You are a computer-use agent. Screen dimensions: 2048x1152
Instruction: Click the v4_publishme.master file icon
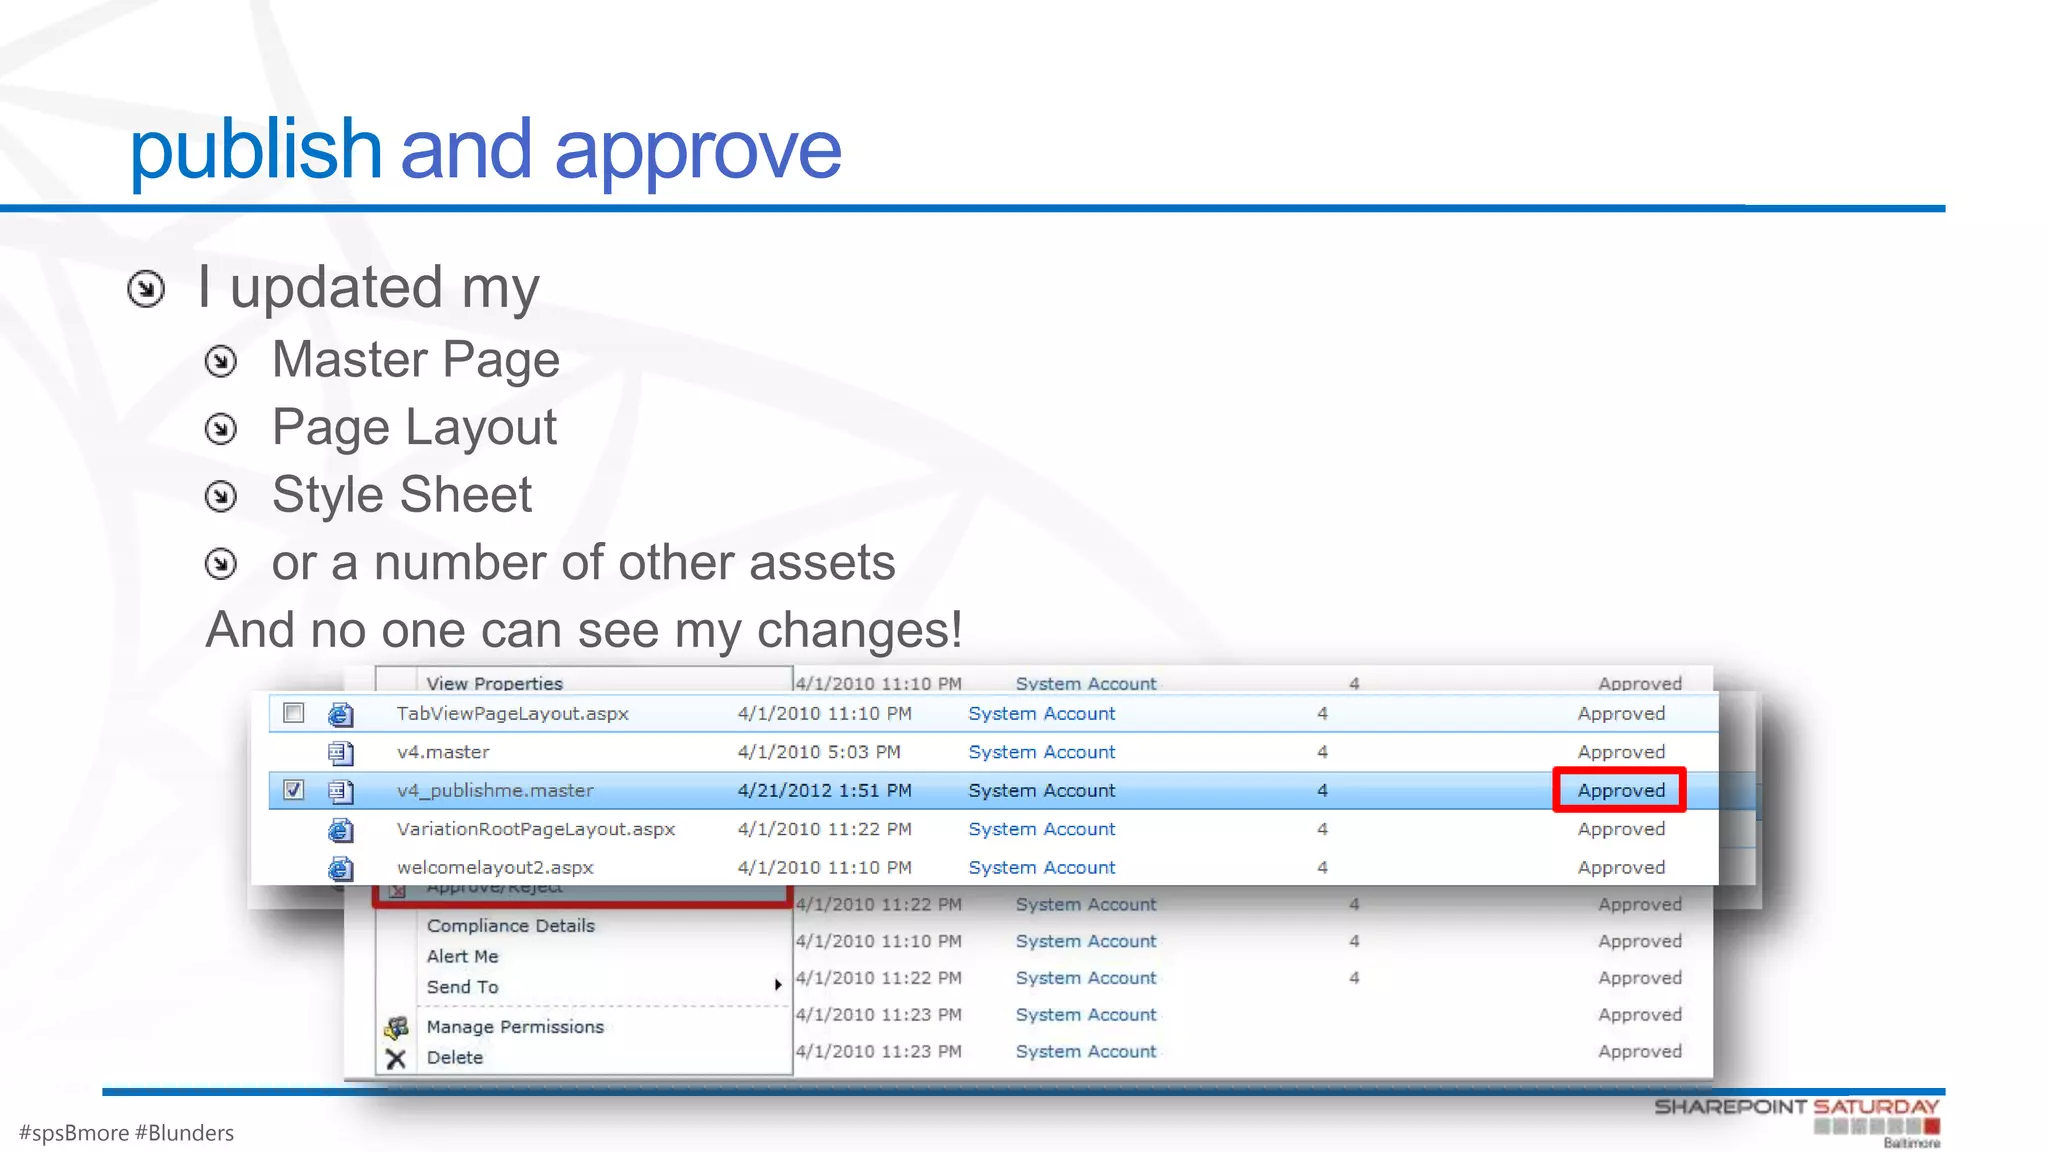pyautogui.click(x=340, y=791)
